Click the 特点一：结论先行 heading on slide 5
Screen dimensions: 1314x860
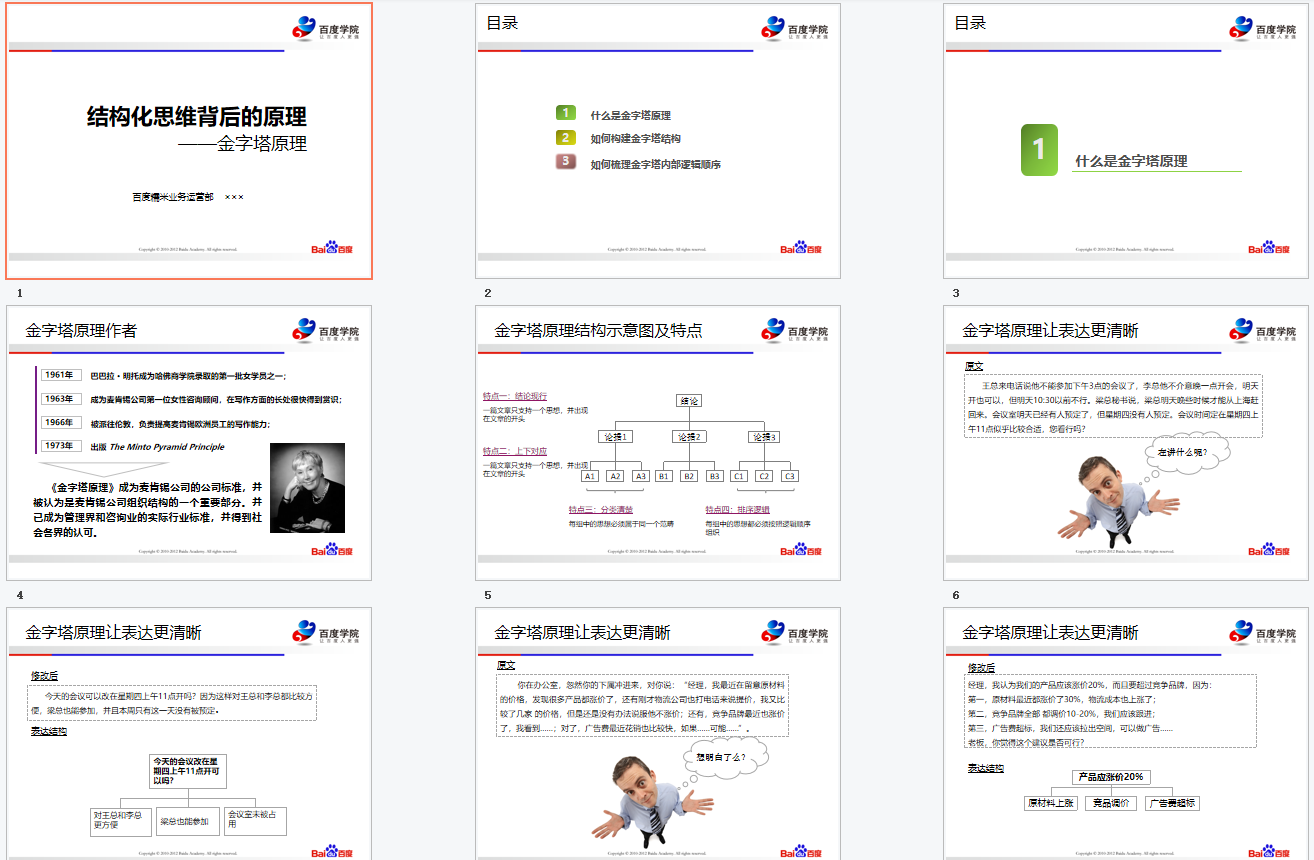tap(515, 396)
